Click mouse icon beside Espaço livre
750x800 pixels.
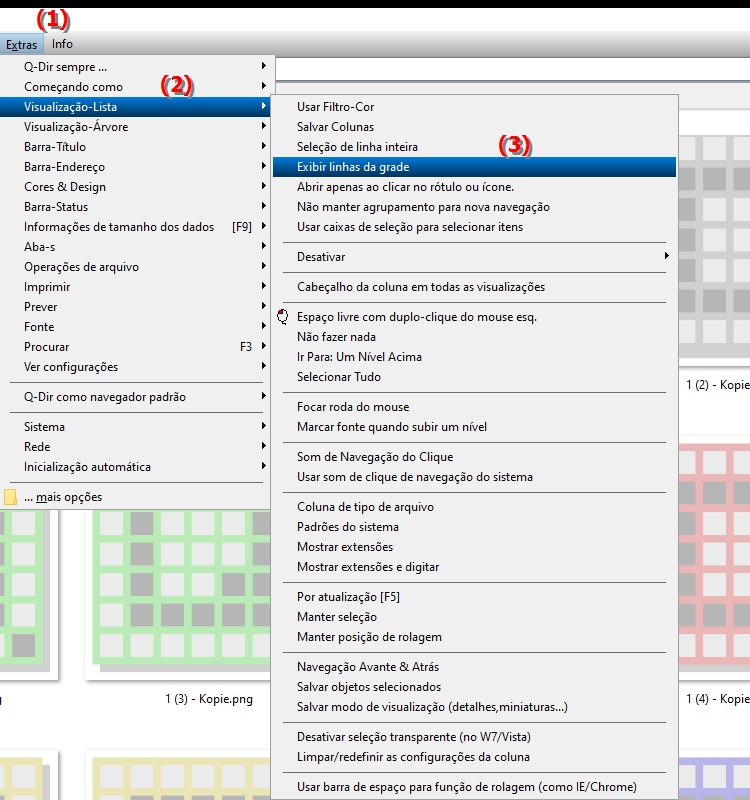coord(283,317)
